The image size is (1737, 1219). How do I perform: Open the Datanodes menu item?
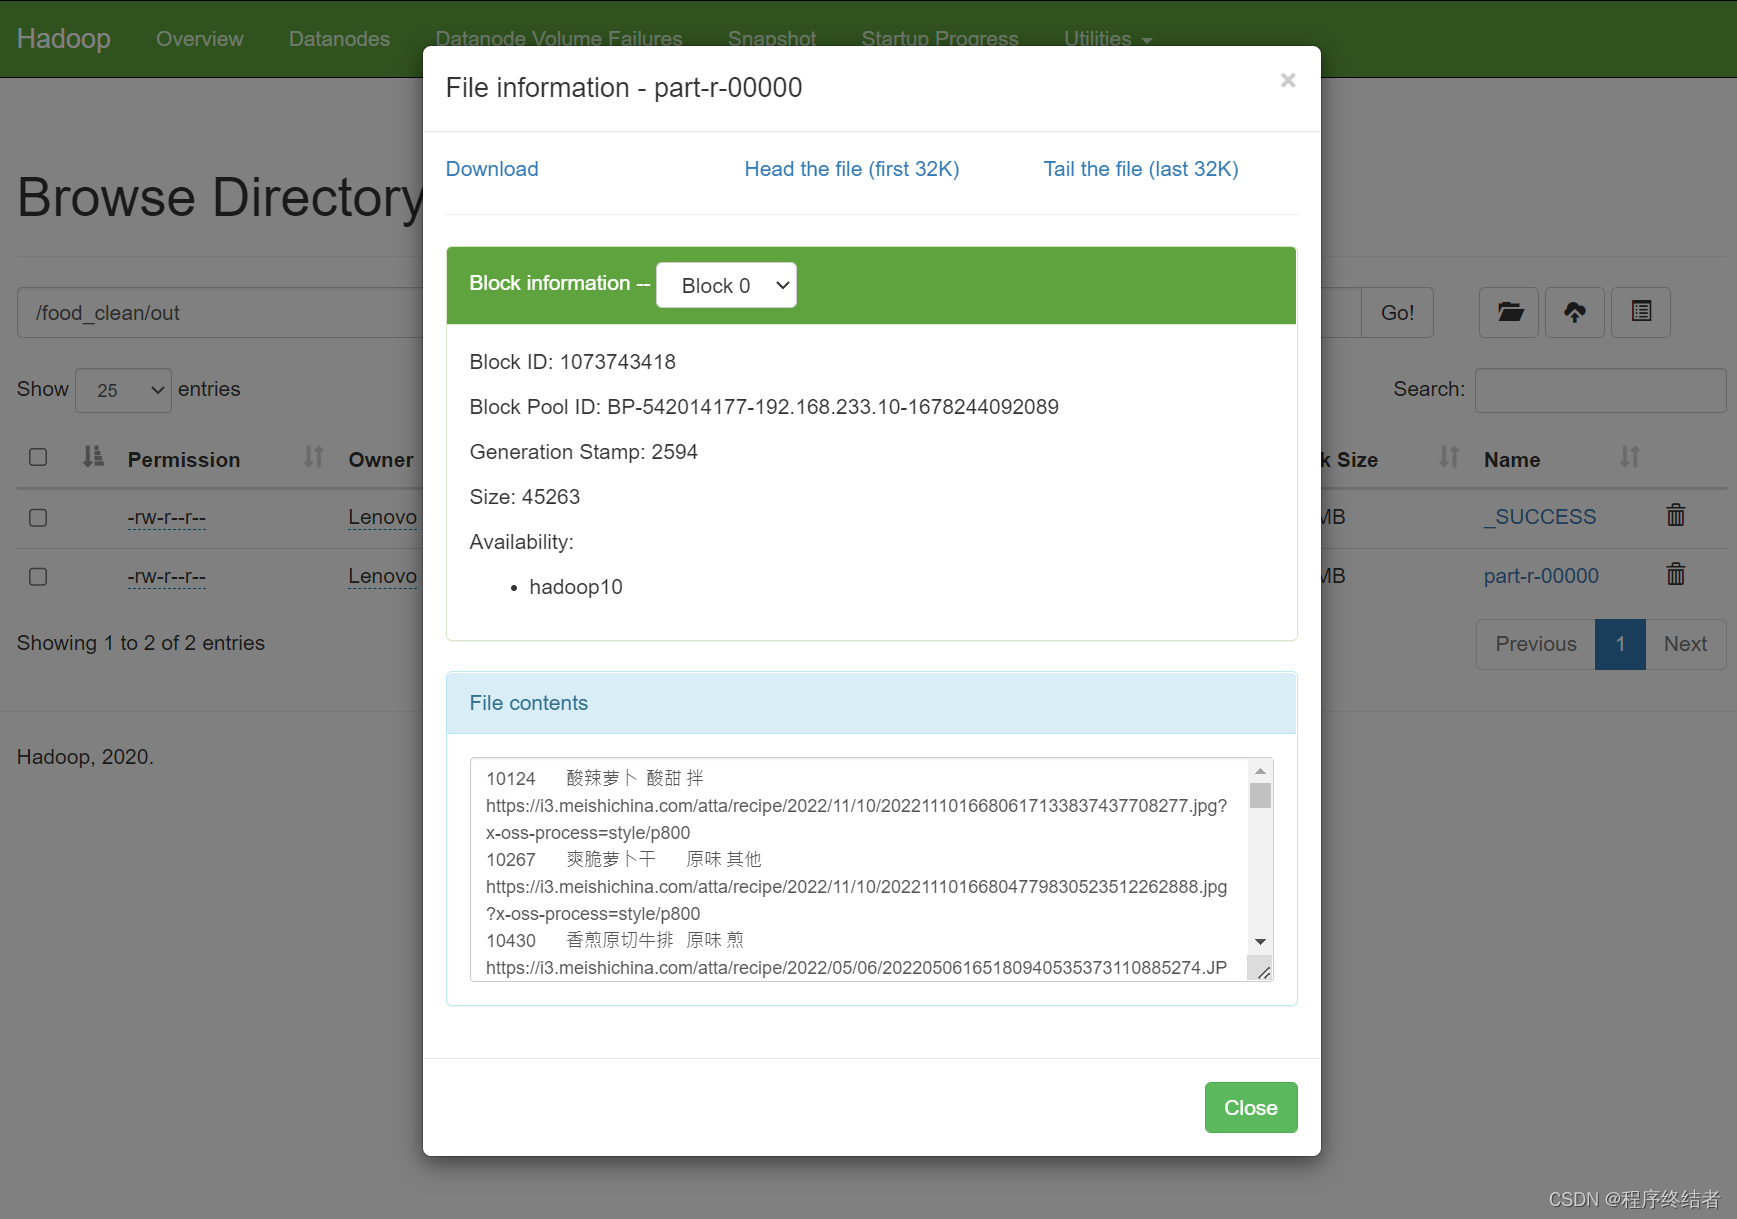[x=339, y=39]
